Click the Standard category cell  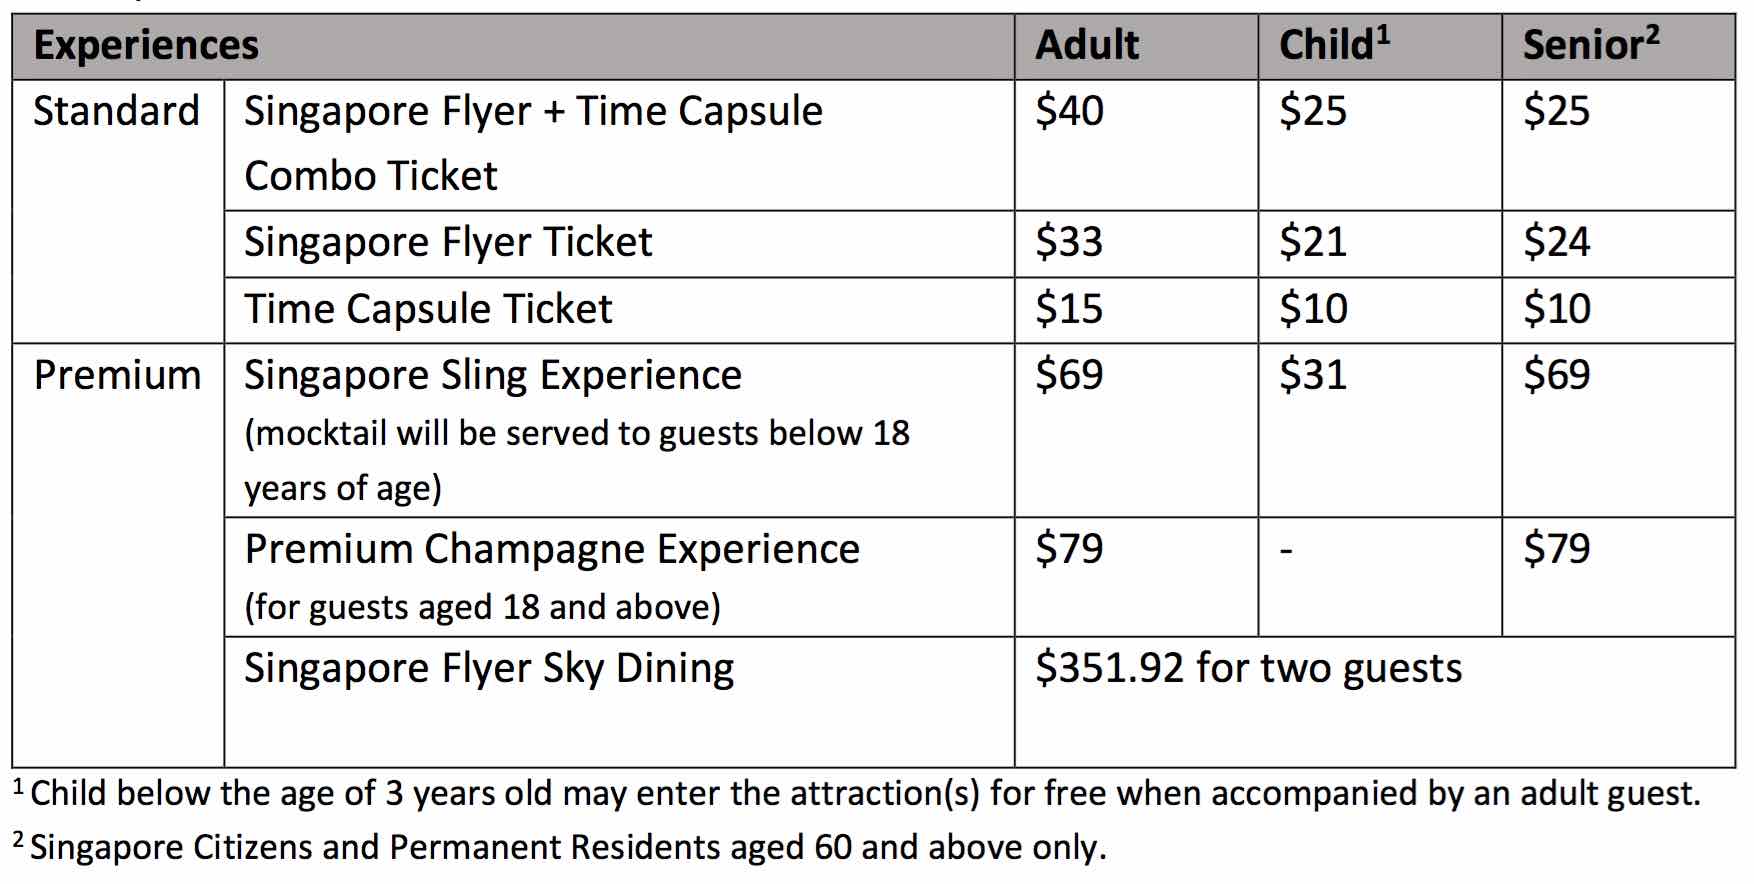(116, 111)
